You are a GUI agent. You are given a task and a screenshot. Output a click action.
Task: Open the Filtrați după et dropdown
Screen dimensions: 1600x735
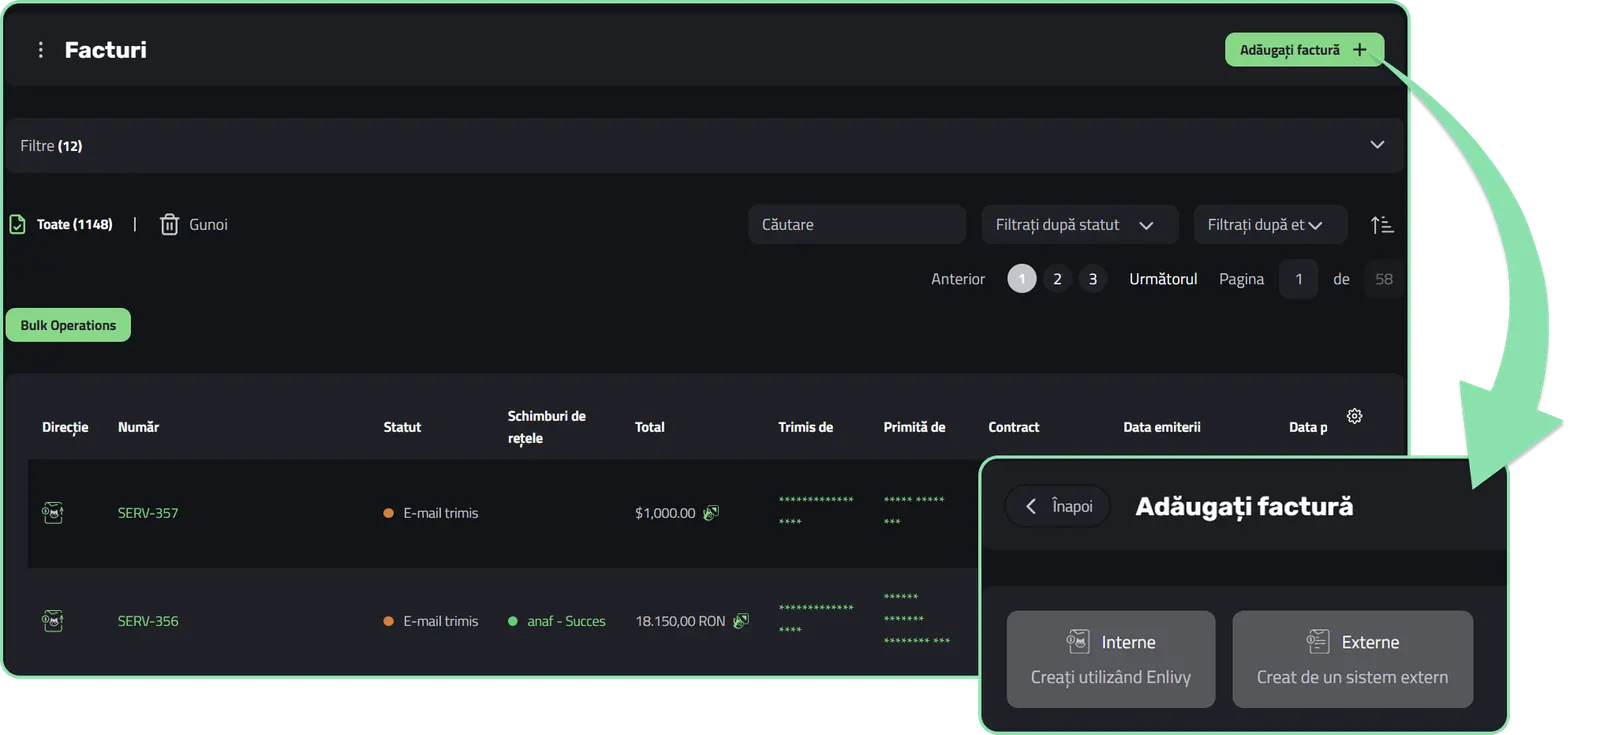[1269, 225]
